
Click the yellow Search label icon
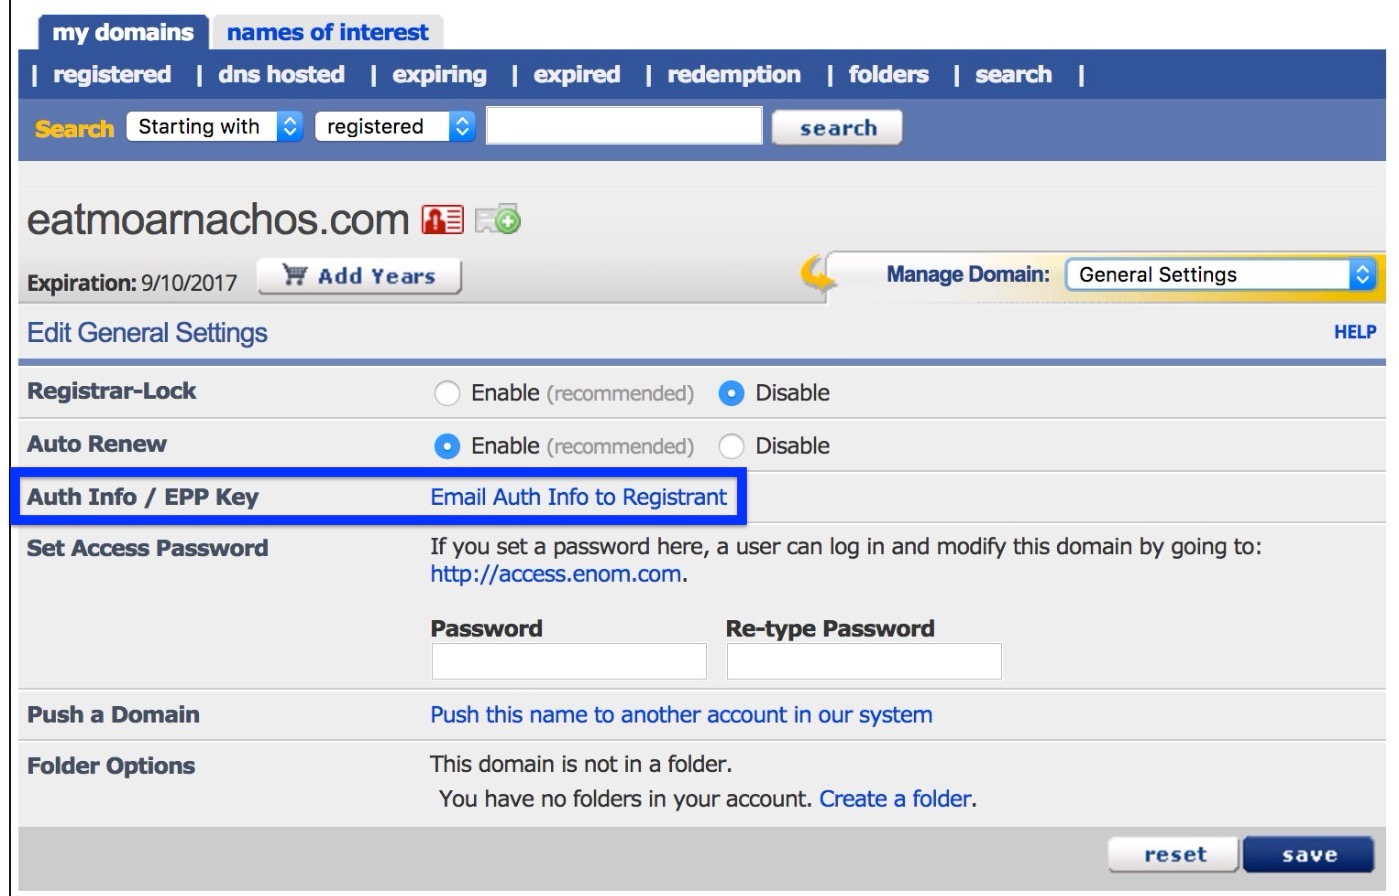click(72, 127)
